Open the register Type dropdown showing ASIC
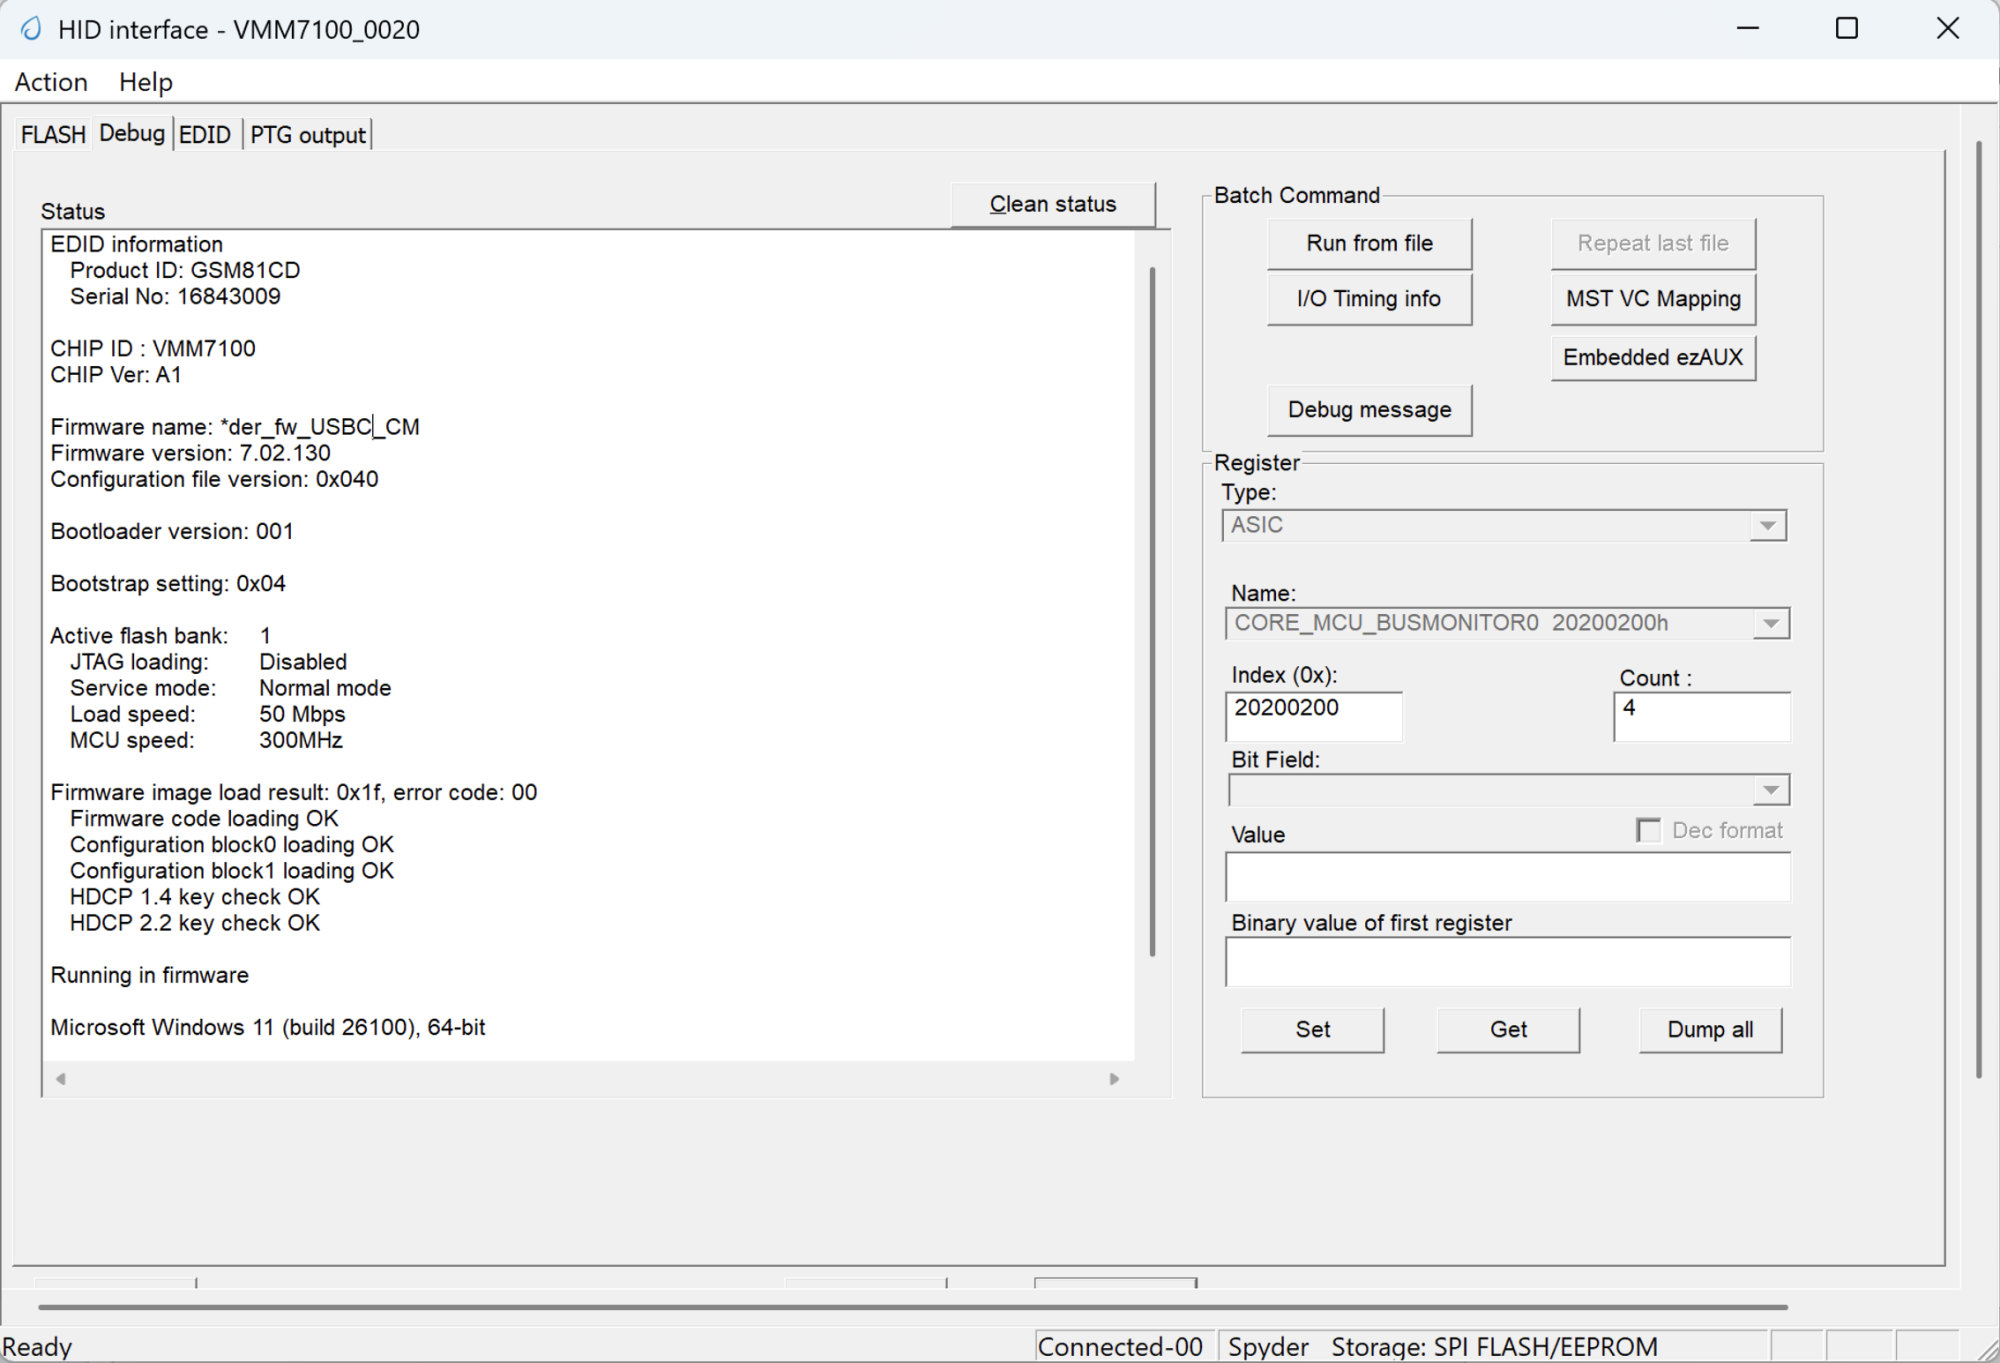 (x=1768, y=525)
